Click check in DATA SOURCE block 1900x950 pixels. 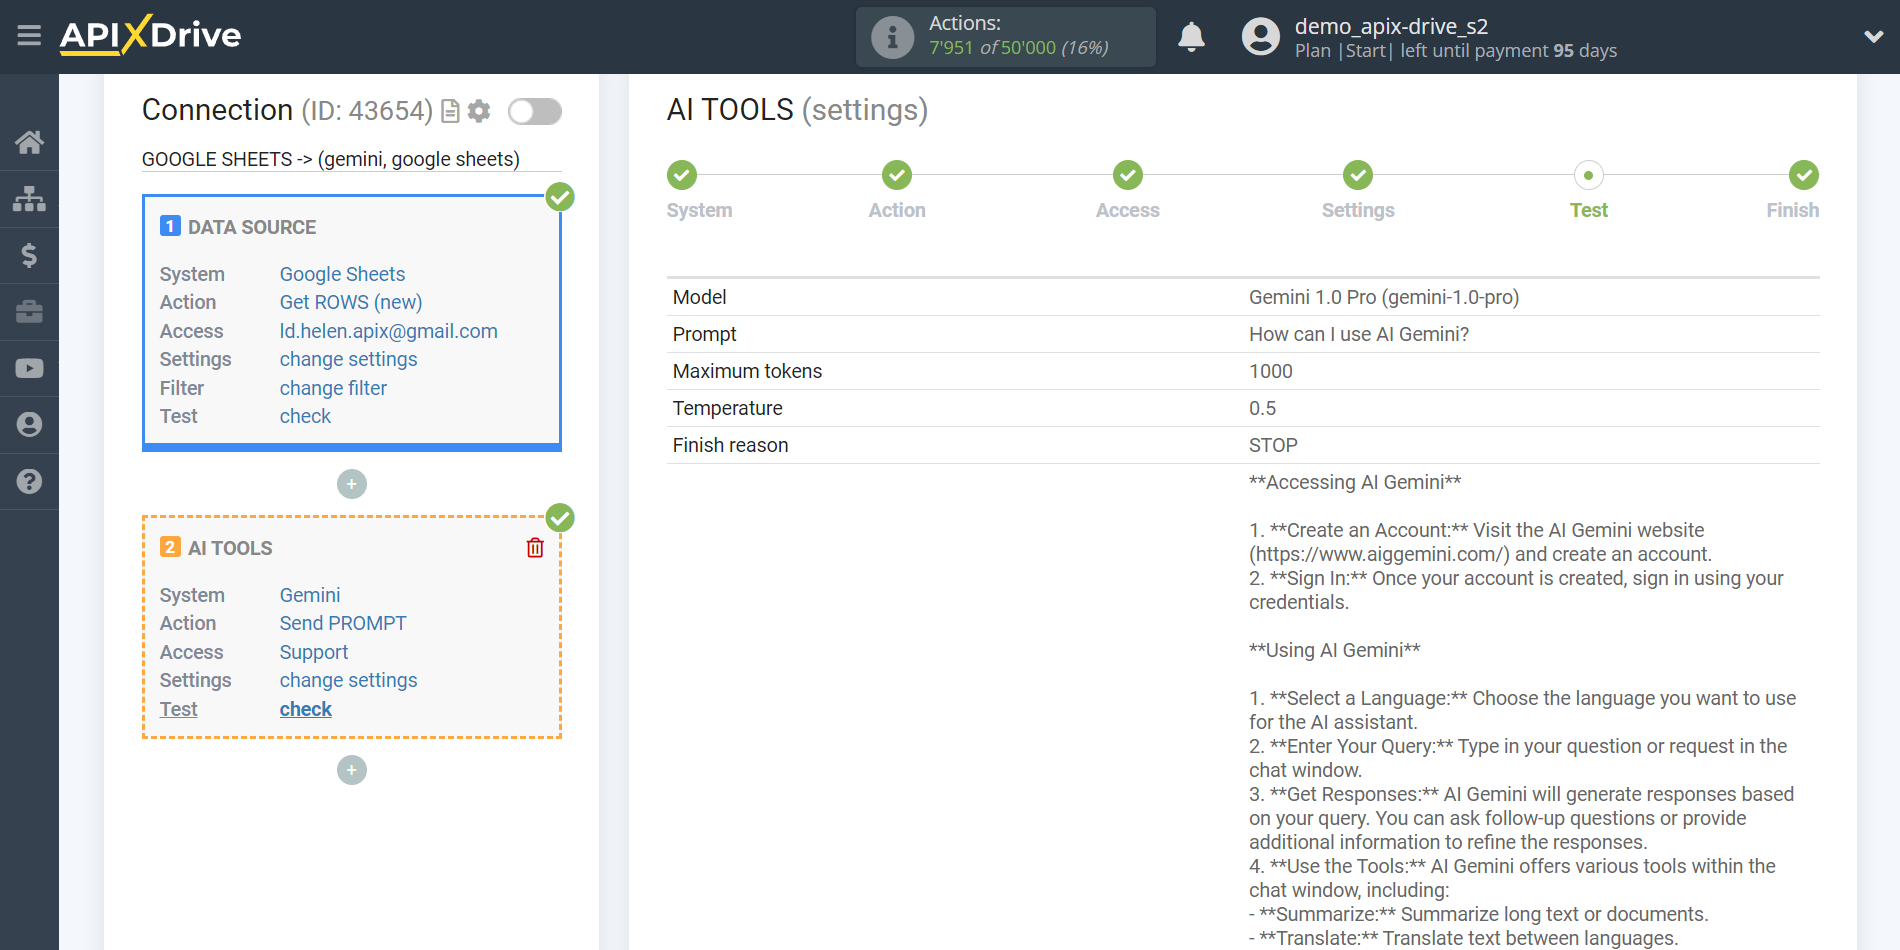pyautogui.click(x=305, y=416)
